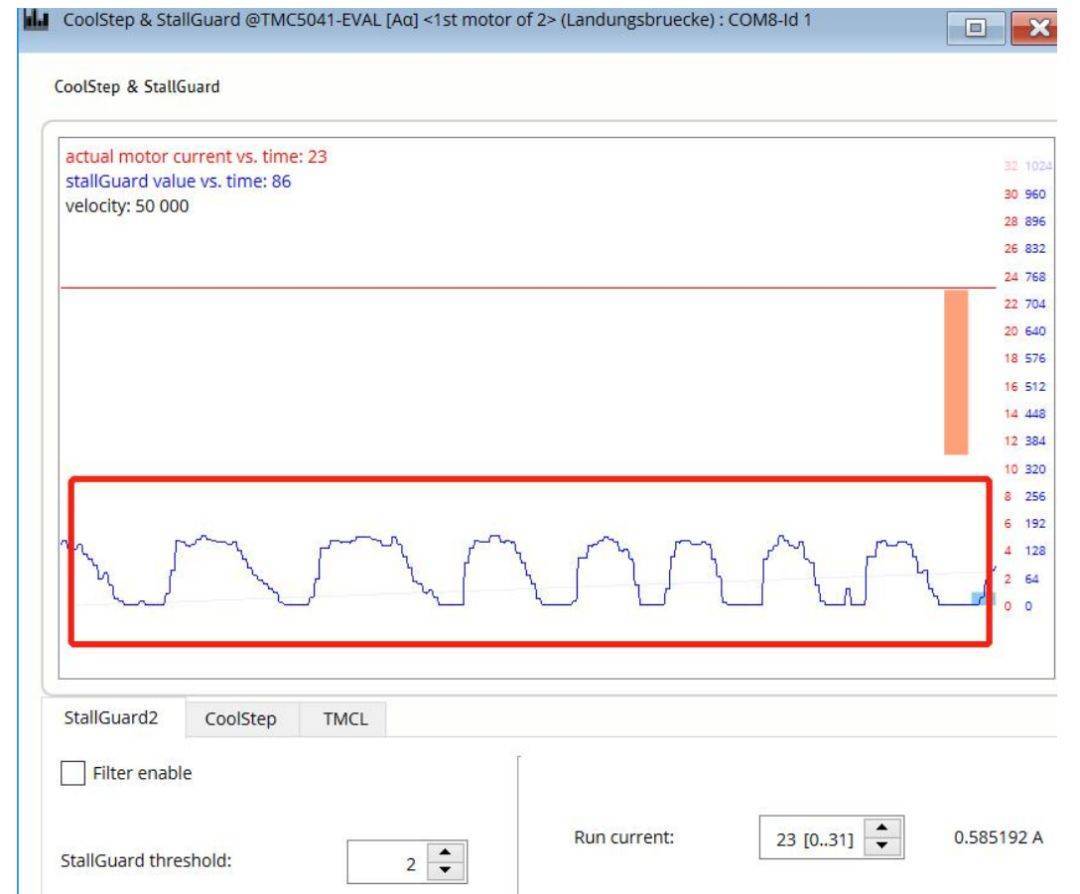Click the red actual motor current legend

(197, 156)
